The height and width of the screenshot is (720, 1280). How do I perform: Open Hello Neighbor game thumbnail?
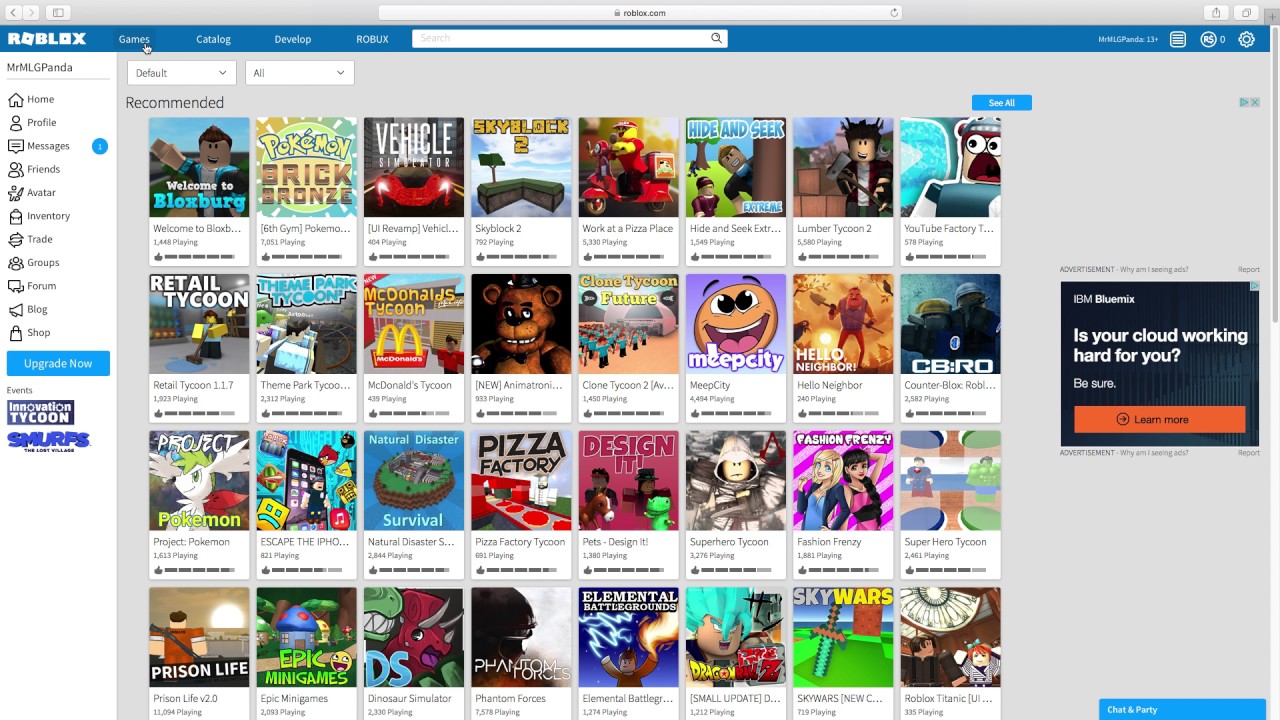843,324
